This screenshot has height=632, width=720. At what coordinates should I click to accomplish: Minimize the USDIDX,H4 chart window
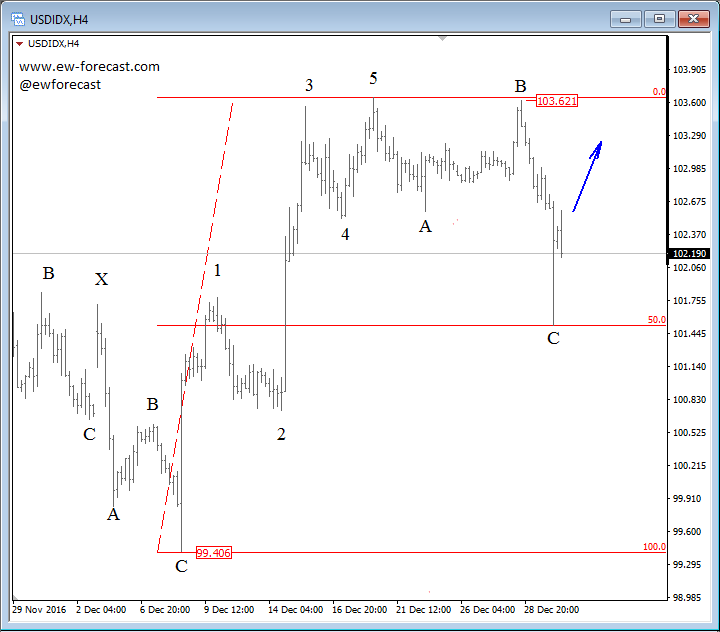625,19
